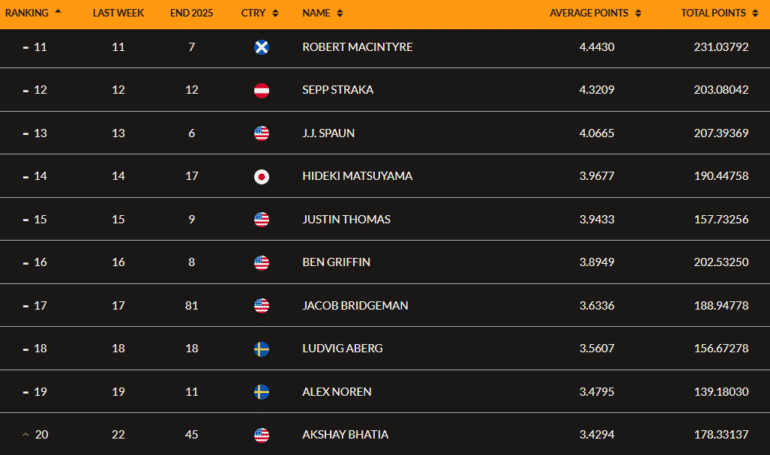Click the Sweden flag beside Alex Noren
The width and height of the screenshot is (770, 455).
coord(261,392)
